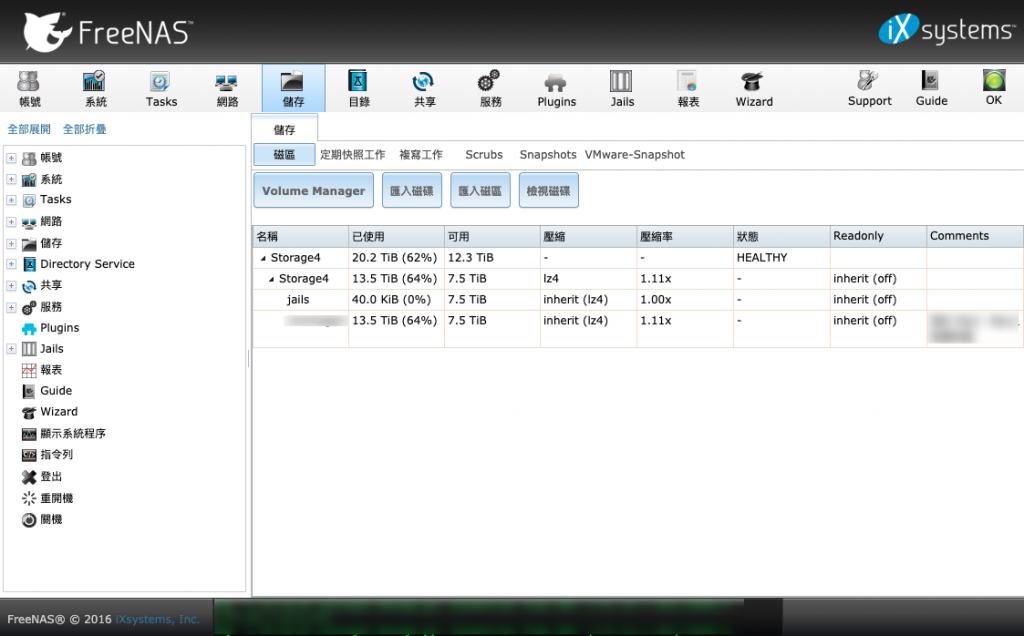Viewport: 1024px width, 636px height.
Task: Open the Volume Manager
Action: 313,191
